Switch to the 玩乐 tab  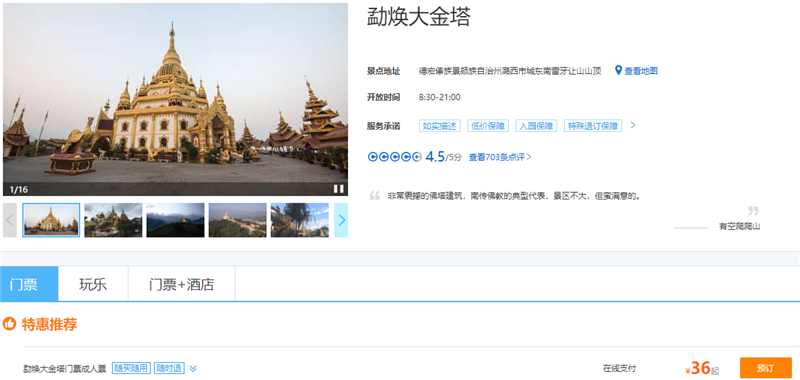93,284
